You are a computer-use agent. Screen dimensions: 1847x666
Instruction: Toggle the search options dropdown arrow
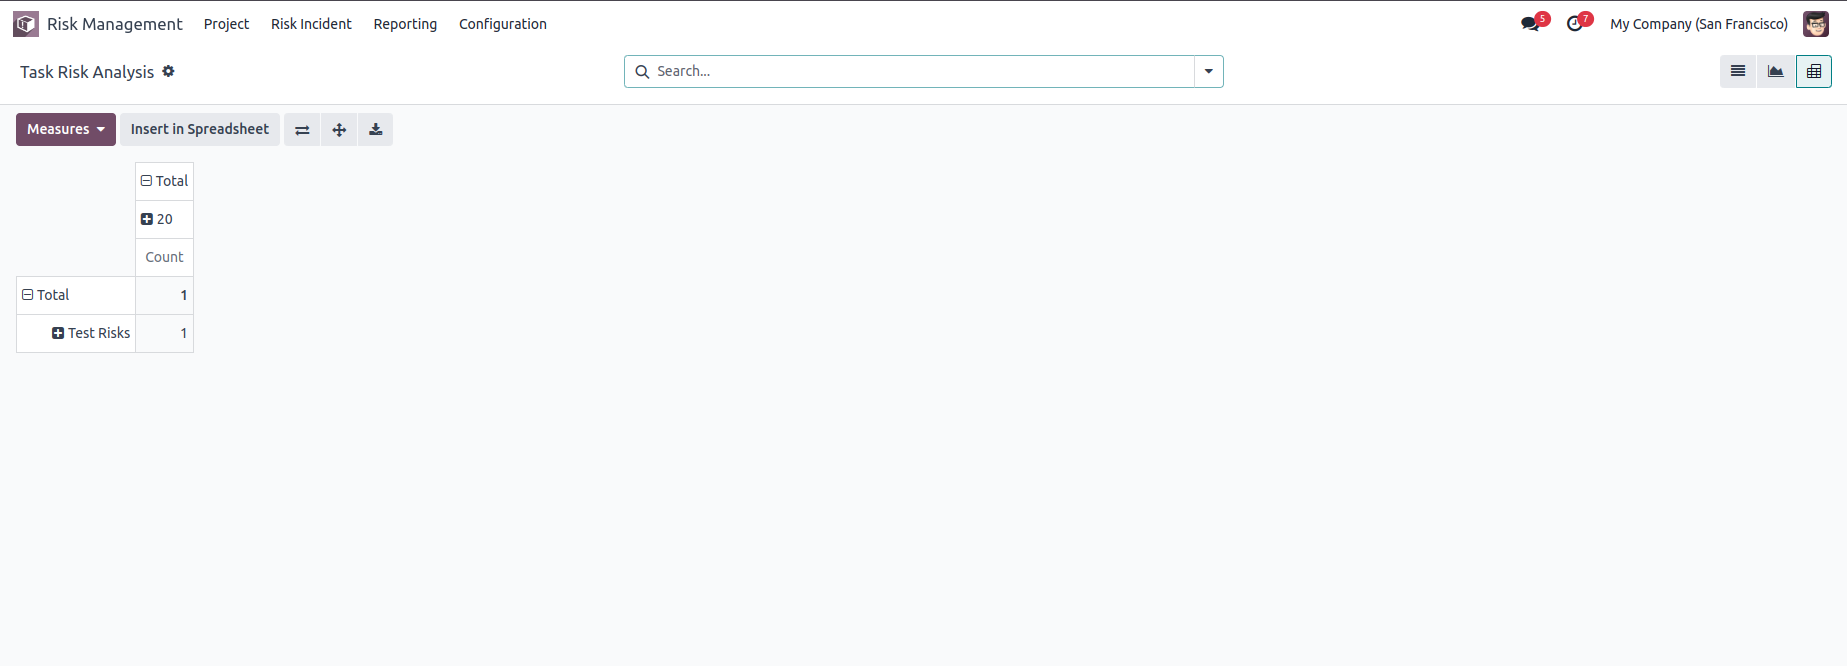[x=1209, y=71]
